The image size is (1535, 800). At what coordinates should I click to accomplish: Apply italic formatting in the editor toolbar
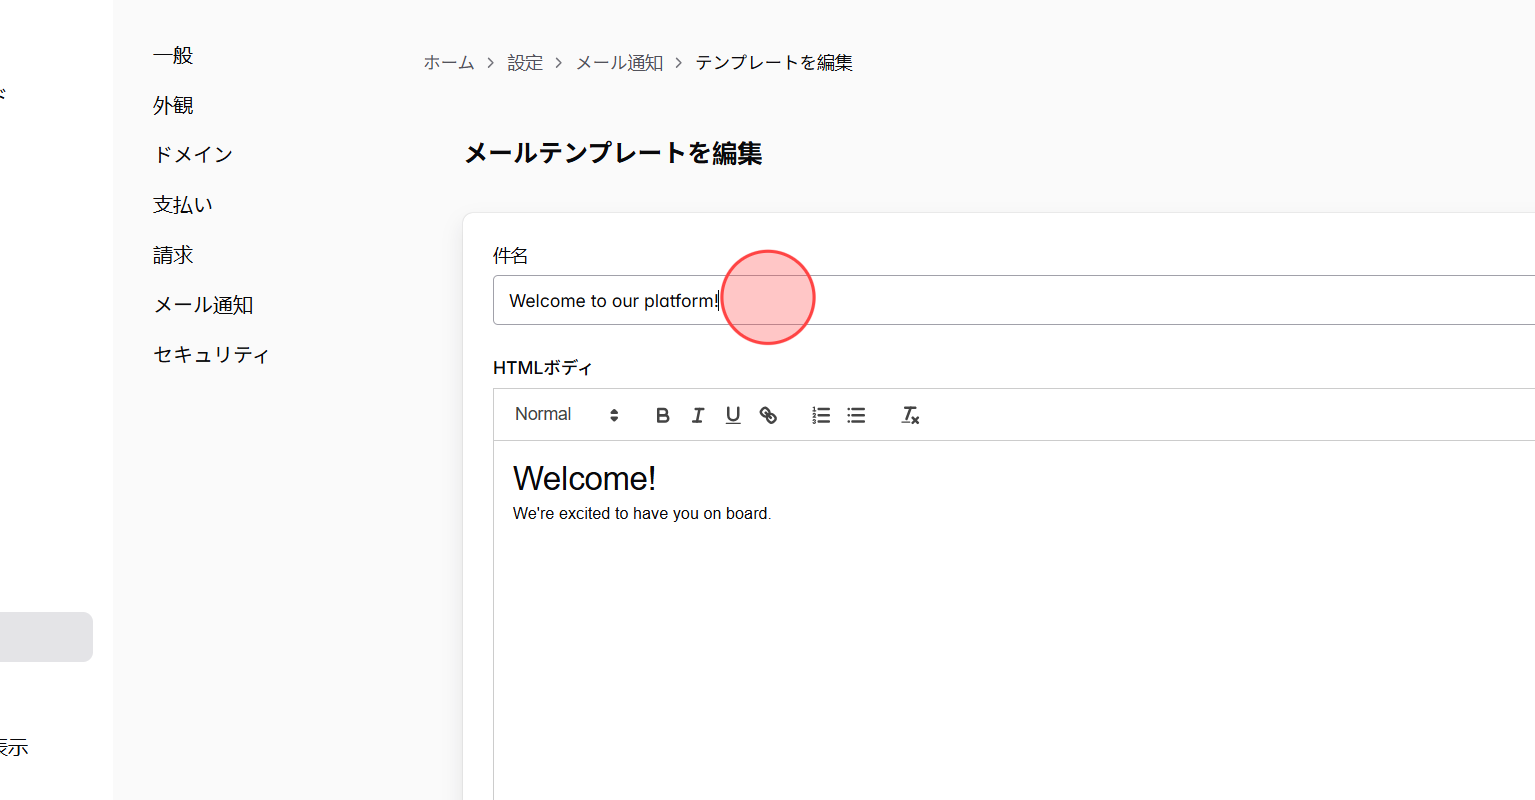pyautogui.click(x=697, y=414)
